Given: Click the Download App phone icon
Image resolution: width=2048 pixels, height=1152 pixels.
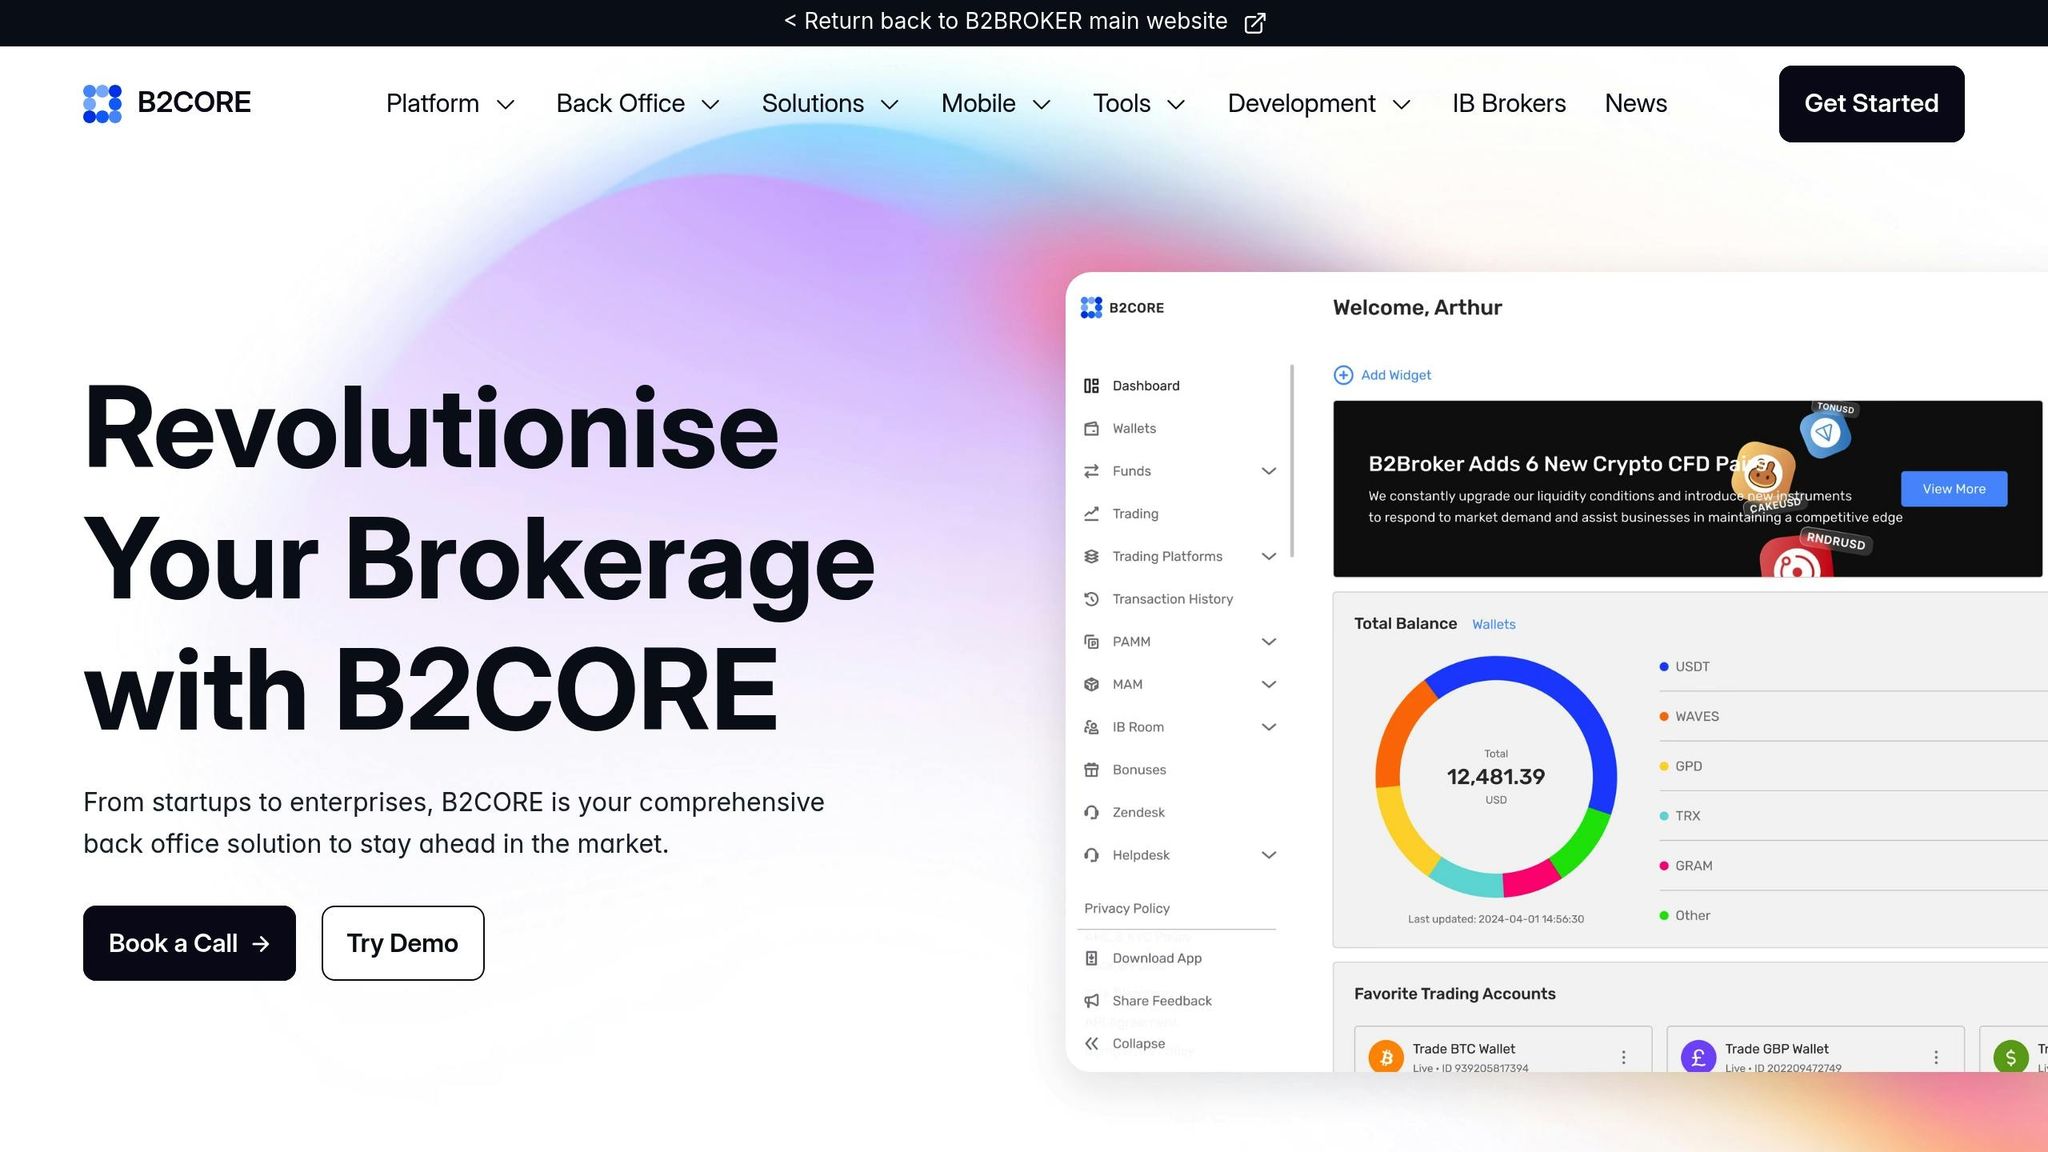Looking at the screenshot, I should [1091, 958].
